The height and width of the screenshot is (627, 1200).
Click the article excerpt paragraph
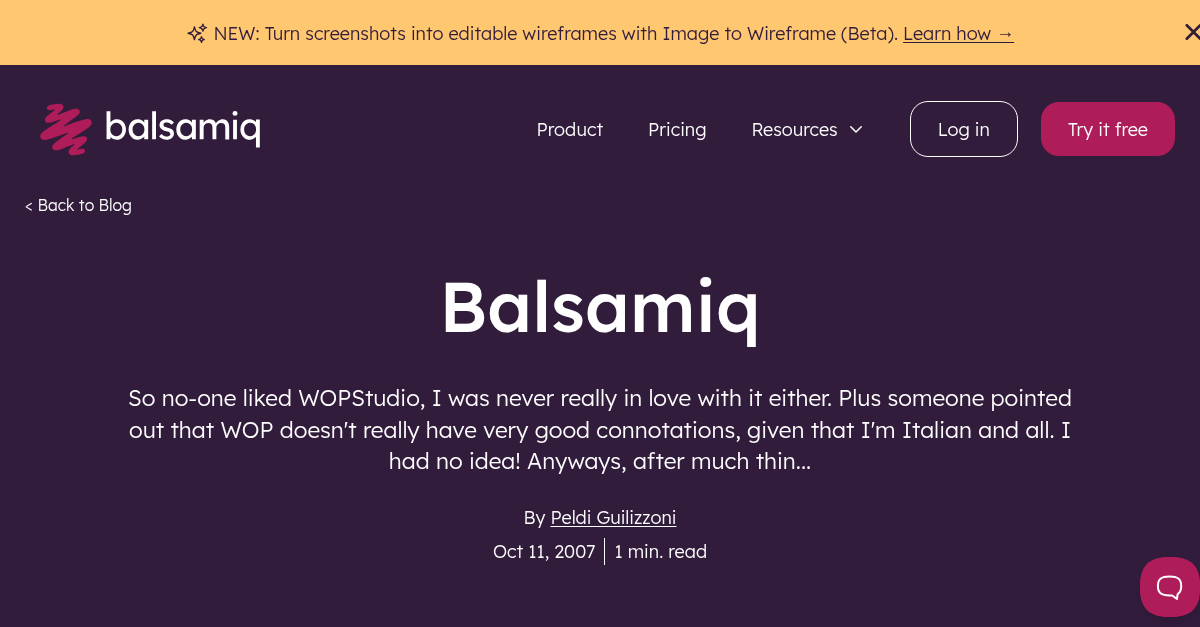pyautogui.click(x=600, y=430)
